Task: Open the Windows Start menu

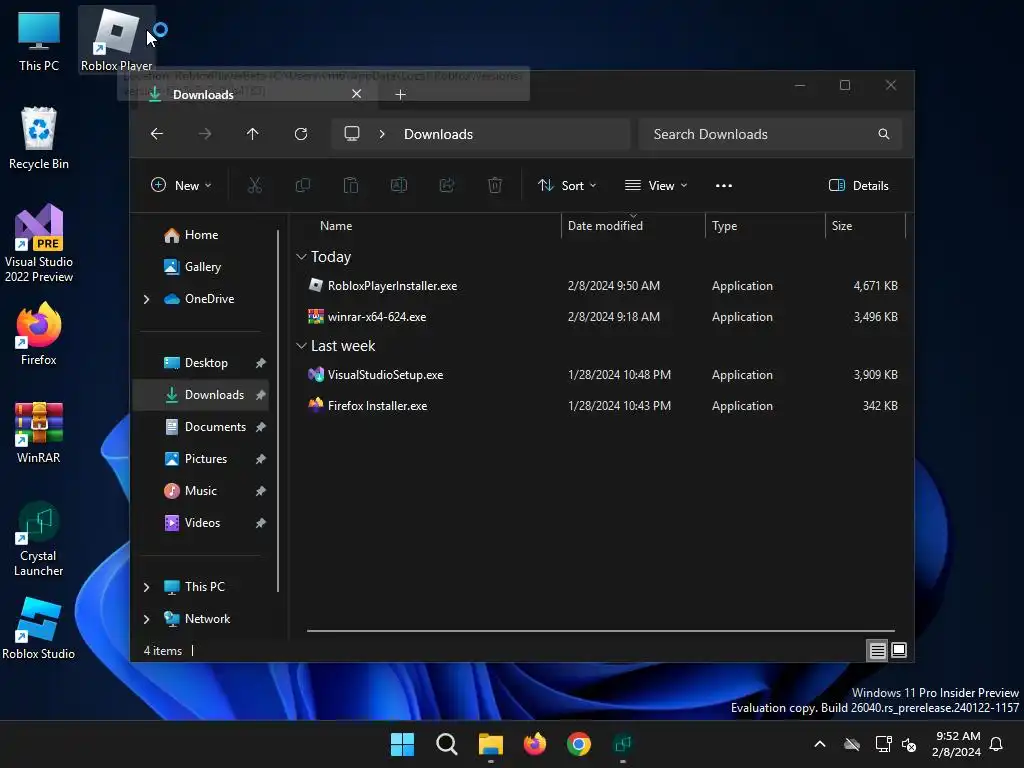Action: click(x=402, y=744)
